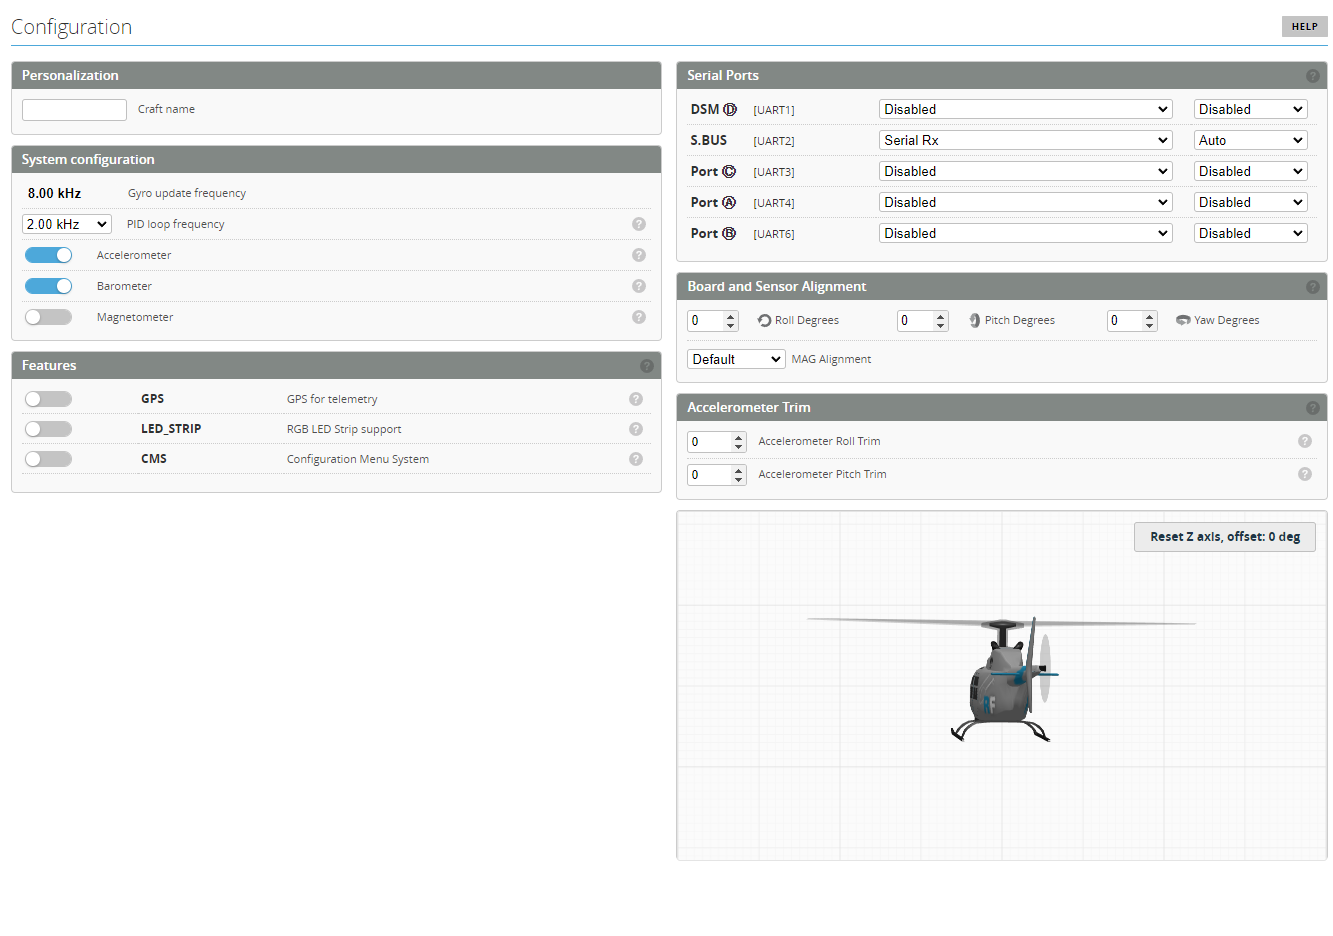The height and width of the screenshot is (936, 1333).
Task: Open the Serial Ports panel help icon
Action: click(x=1312, y=76)
